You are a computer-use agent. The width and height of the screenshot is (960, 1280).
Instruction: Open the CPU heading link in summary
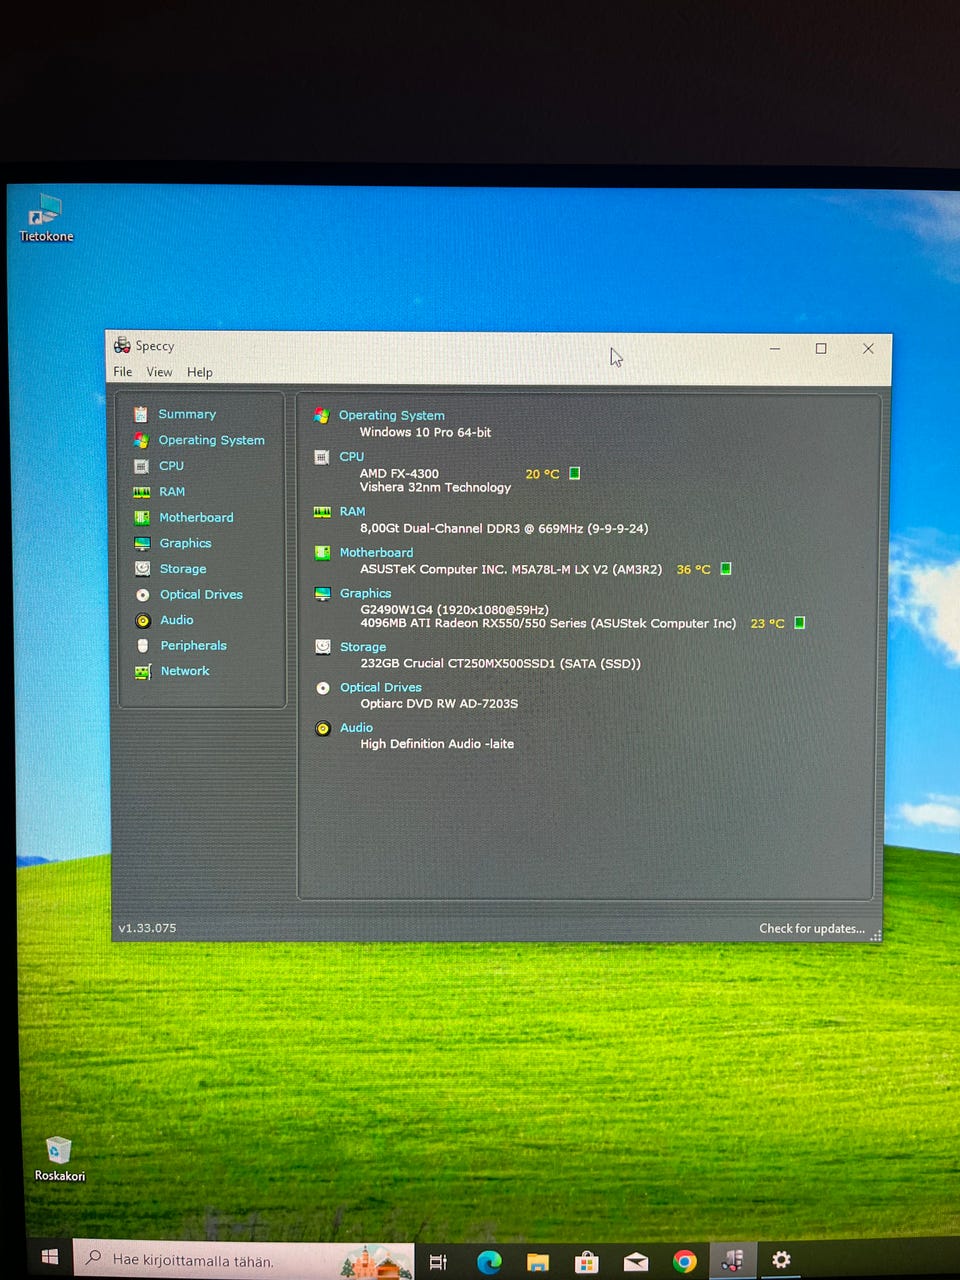[352, 456]
